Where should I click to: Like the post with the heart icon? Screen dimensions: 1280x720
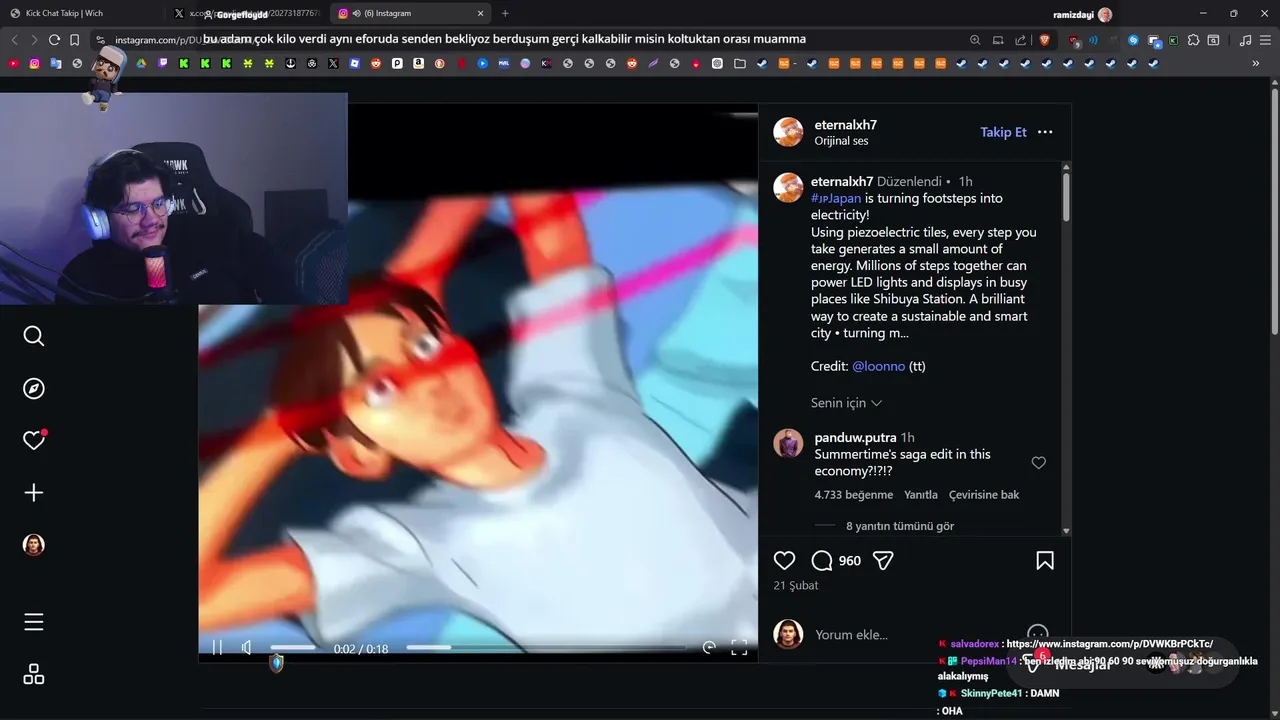[x=785, y=561]
